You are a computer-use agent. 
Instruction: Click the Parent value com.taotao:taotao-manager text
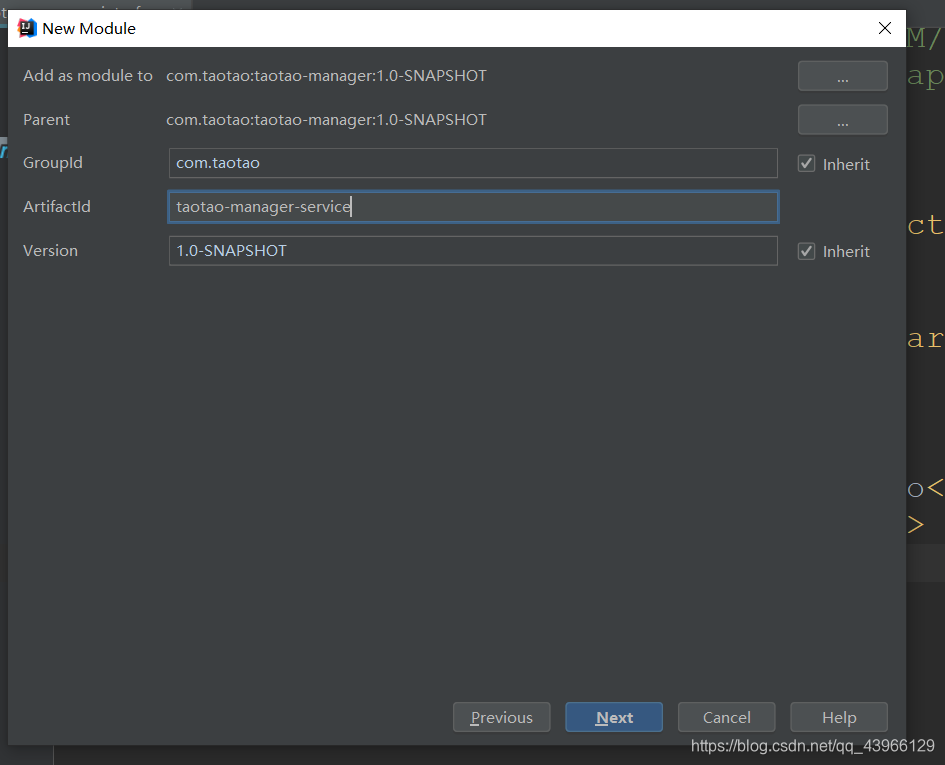pyautogui.click(x=326, y=120)
